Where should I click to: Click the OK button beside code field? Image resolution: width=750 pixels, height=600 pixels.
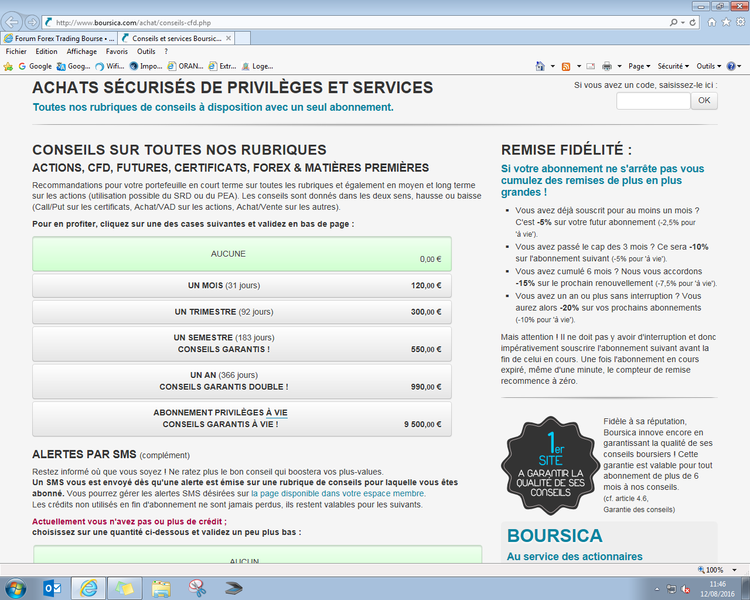pyautogui.click(x=704, y=100)
